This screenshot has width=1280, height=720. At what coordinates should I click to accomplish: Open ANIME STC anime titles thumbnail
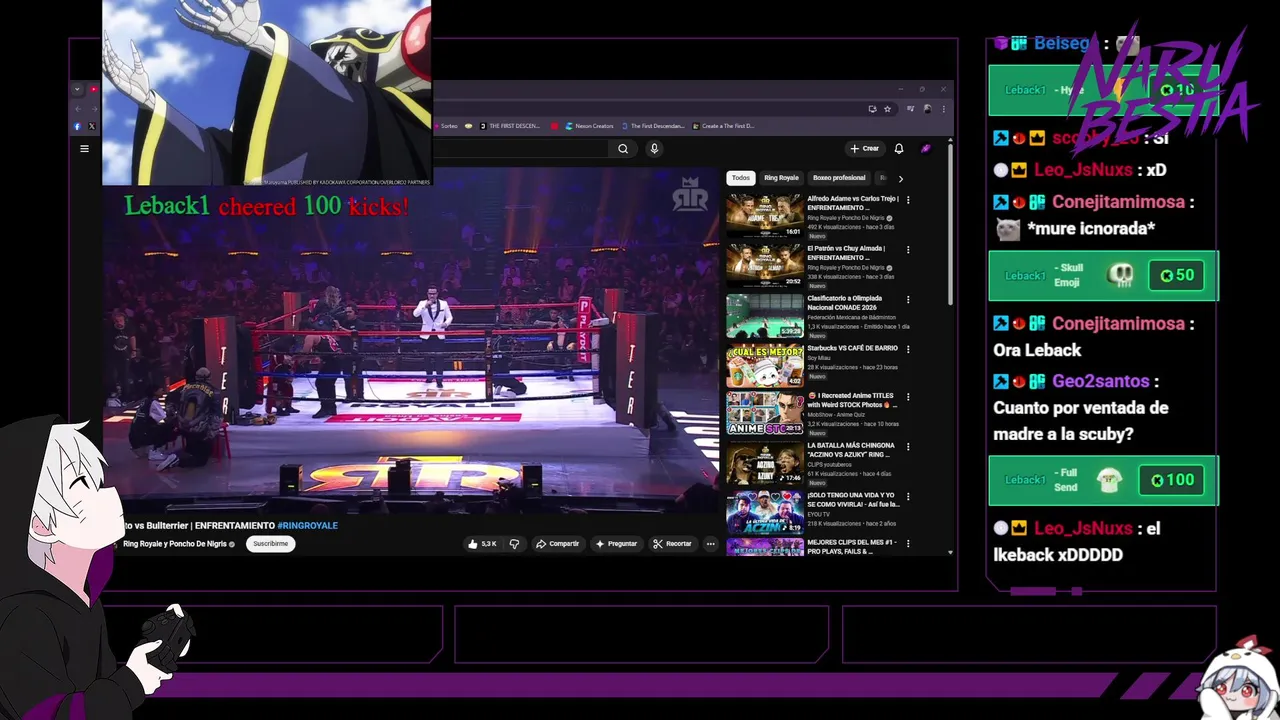click(765, 413)
